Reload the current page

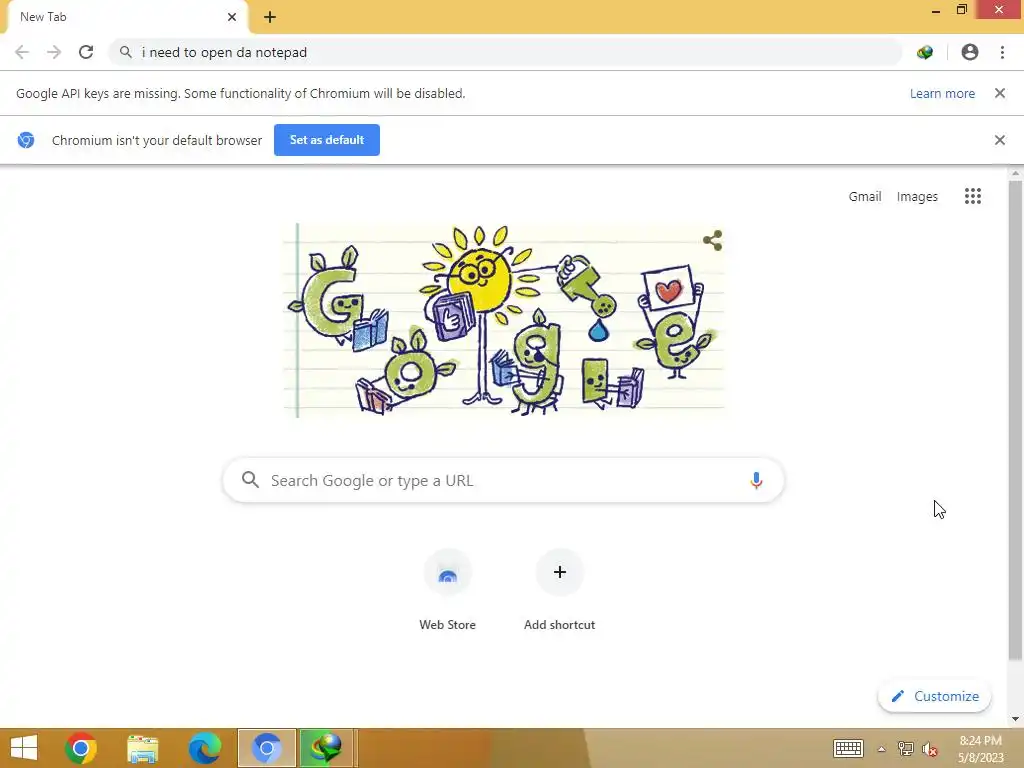pos(86,52)
